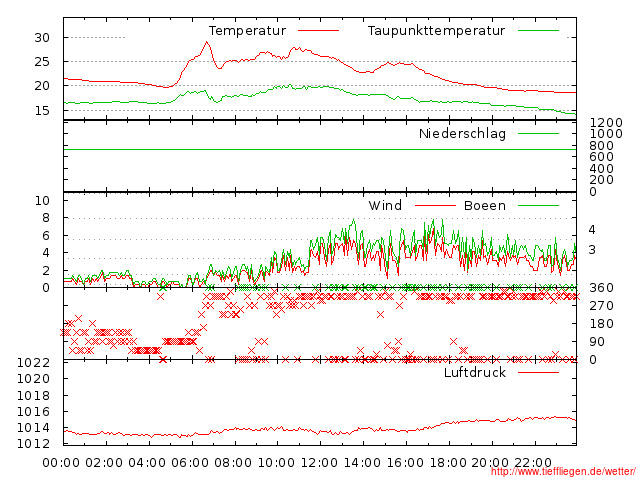The height and width of the screenshot is (480, 640).
Task: Click green line sample beside Boeen
Action: click(x=538, y=206)
